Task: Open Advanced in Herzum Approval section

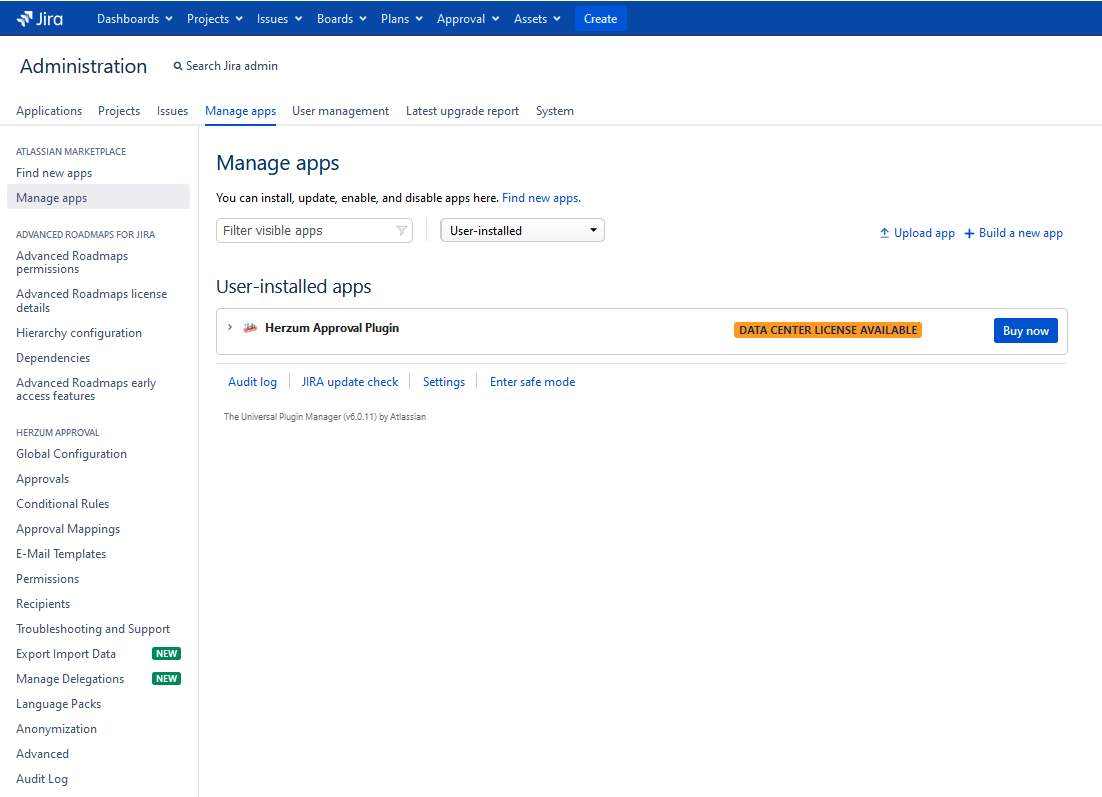Action: click(x=42, y=753)
